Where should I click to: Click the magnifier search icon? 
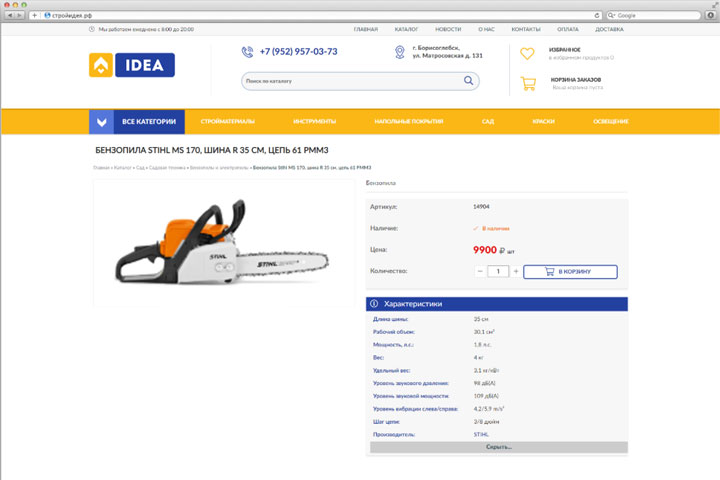coord(468,81)
